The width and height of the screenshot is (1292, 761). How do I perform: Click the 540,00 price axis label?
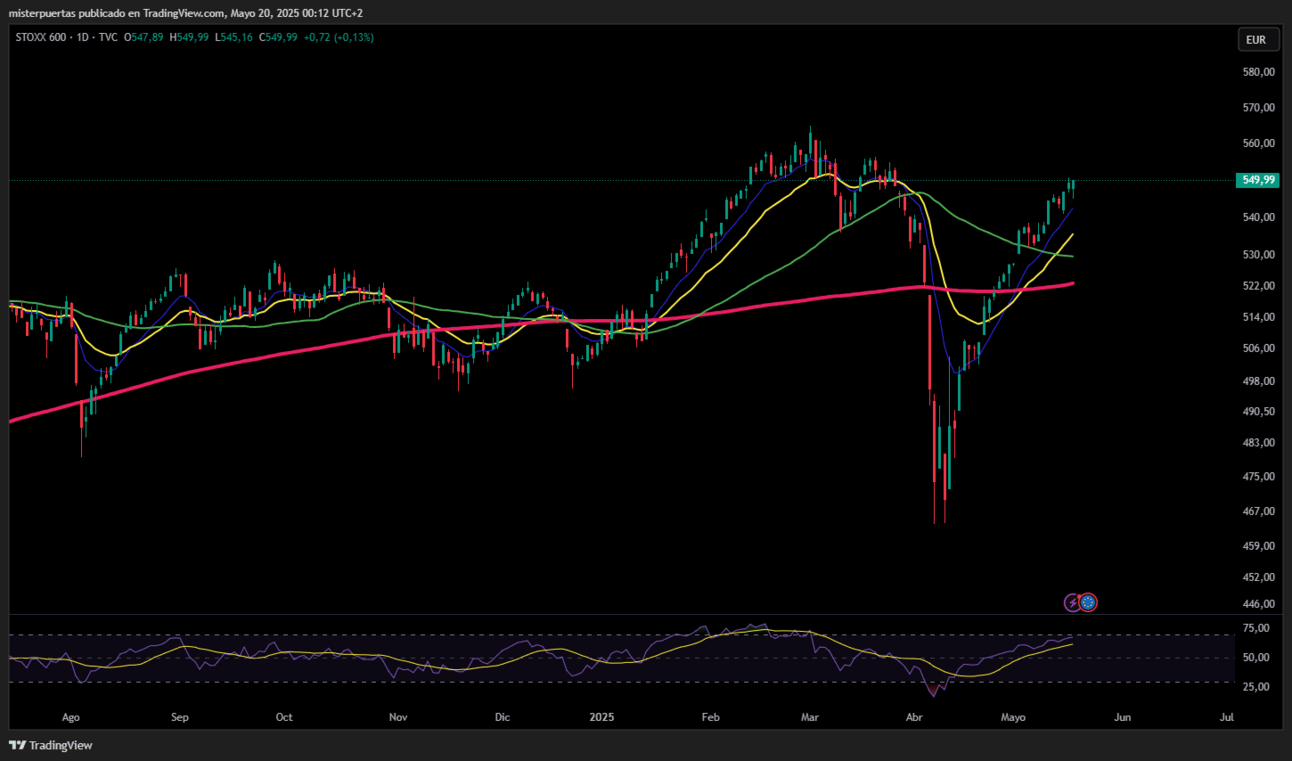click(1258, 217)
